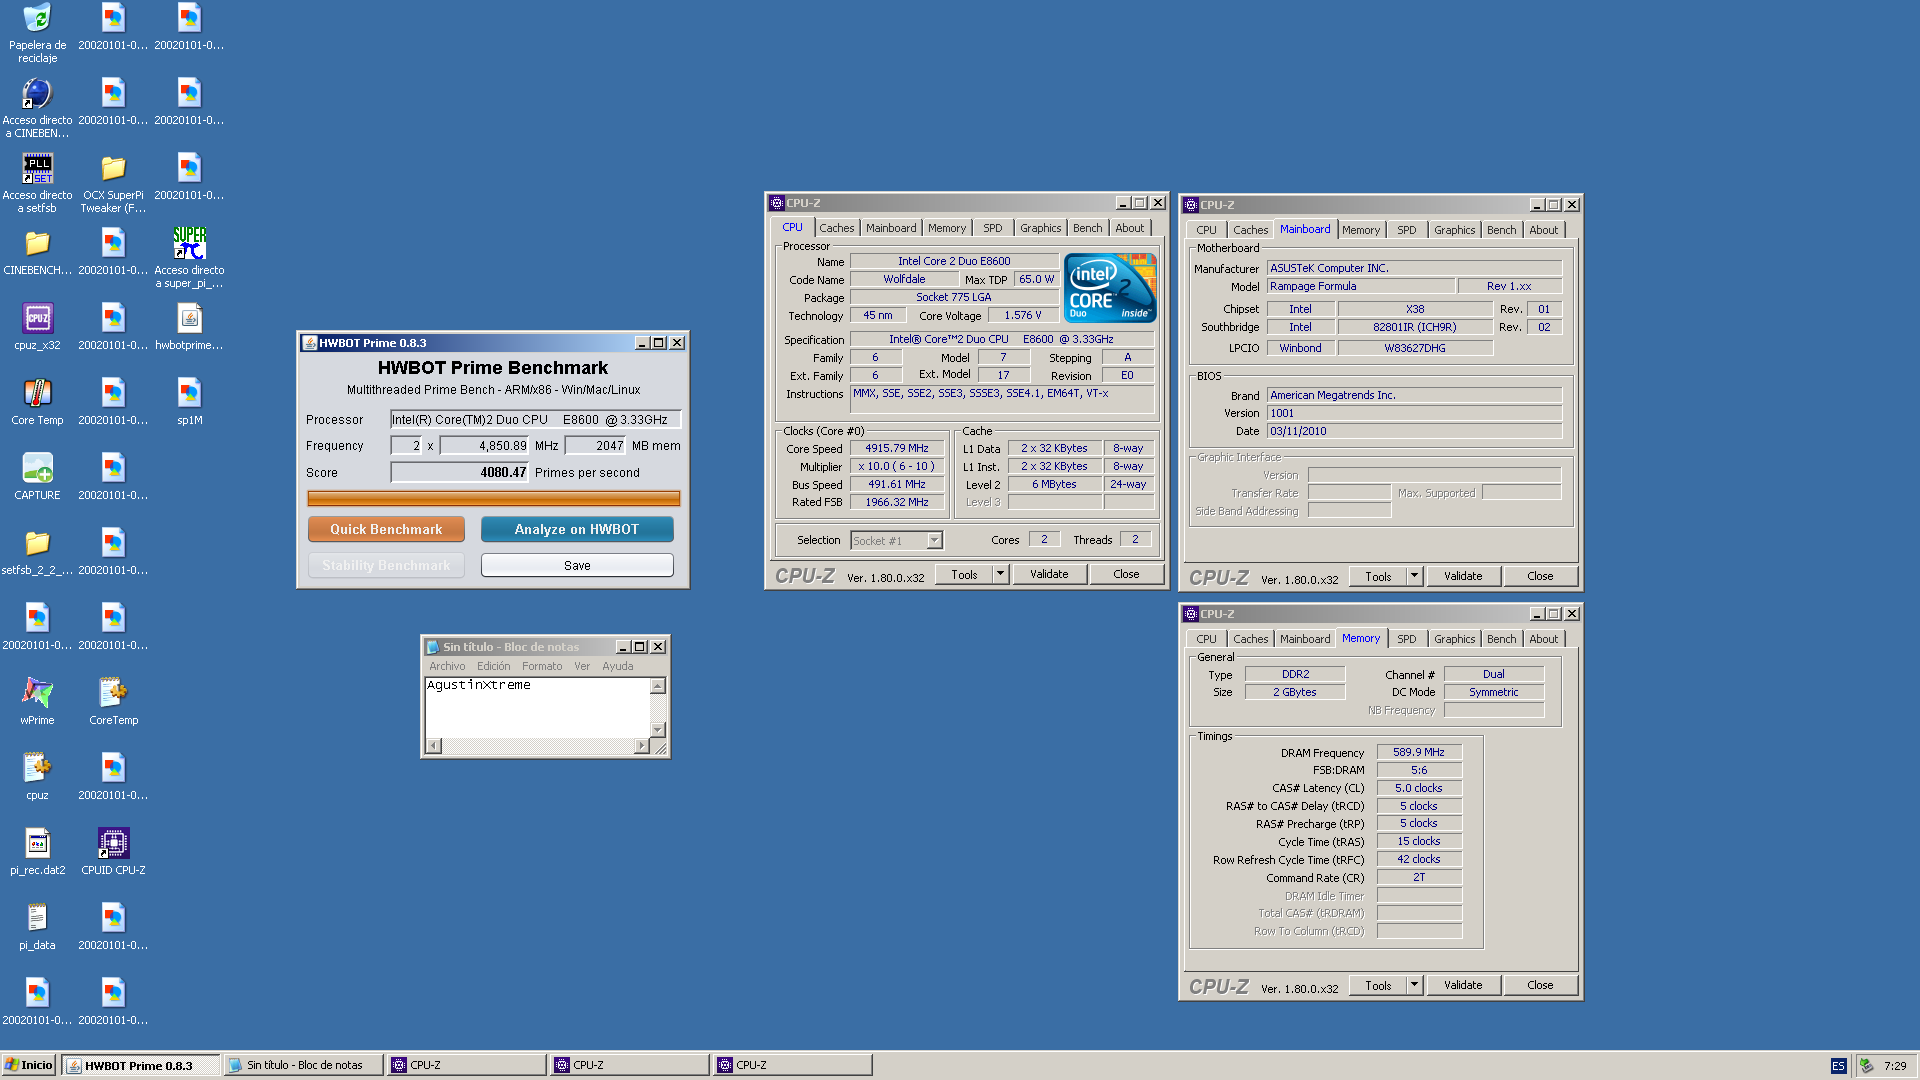Click the orange HWBOT Prime progress bar

click(494, 498)
